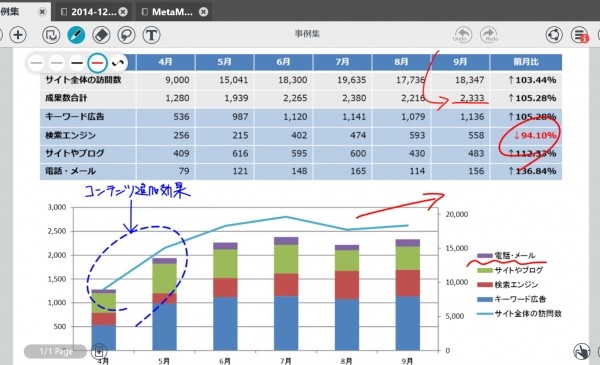Viewport: 600px width, 365px height.
Task: Close the 2014-12 tab
Action: click(123, 12)
